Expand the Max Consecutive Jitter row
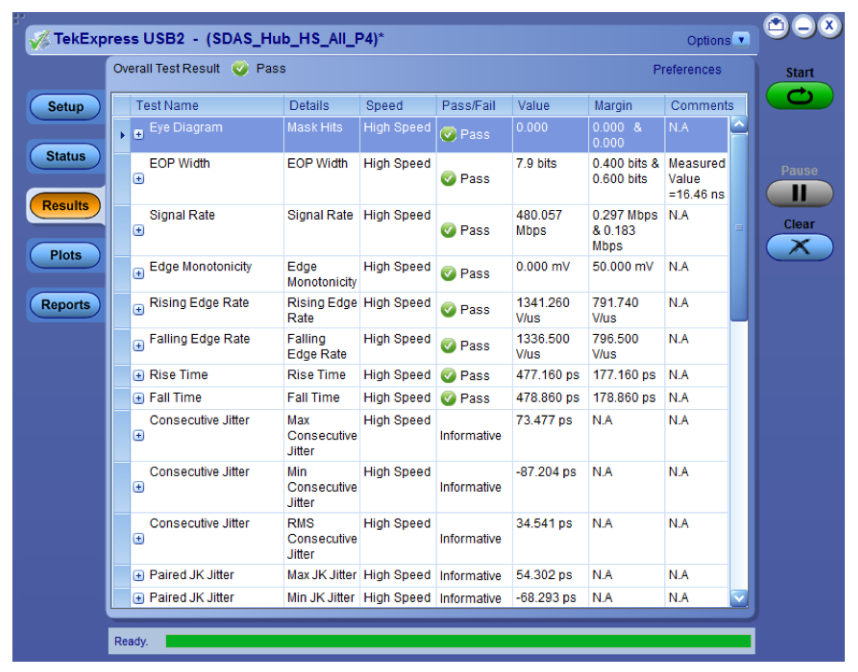The width and height of the screenshot is (858, 672). coord(138,436)
